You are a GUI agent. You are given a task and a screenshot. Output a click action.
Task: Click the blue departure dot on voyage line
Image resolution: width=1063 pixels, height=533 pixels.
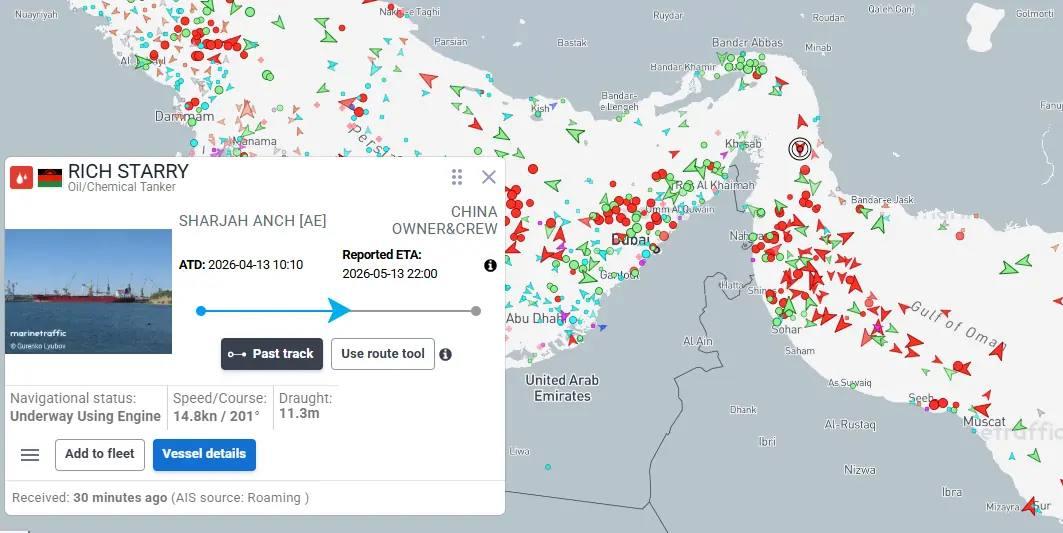click(x=202, y=311)
